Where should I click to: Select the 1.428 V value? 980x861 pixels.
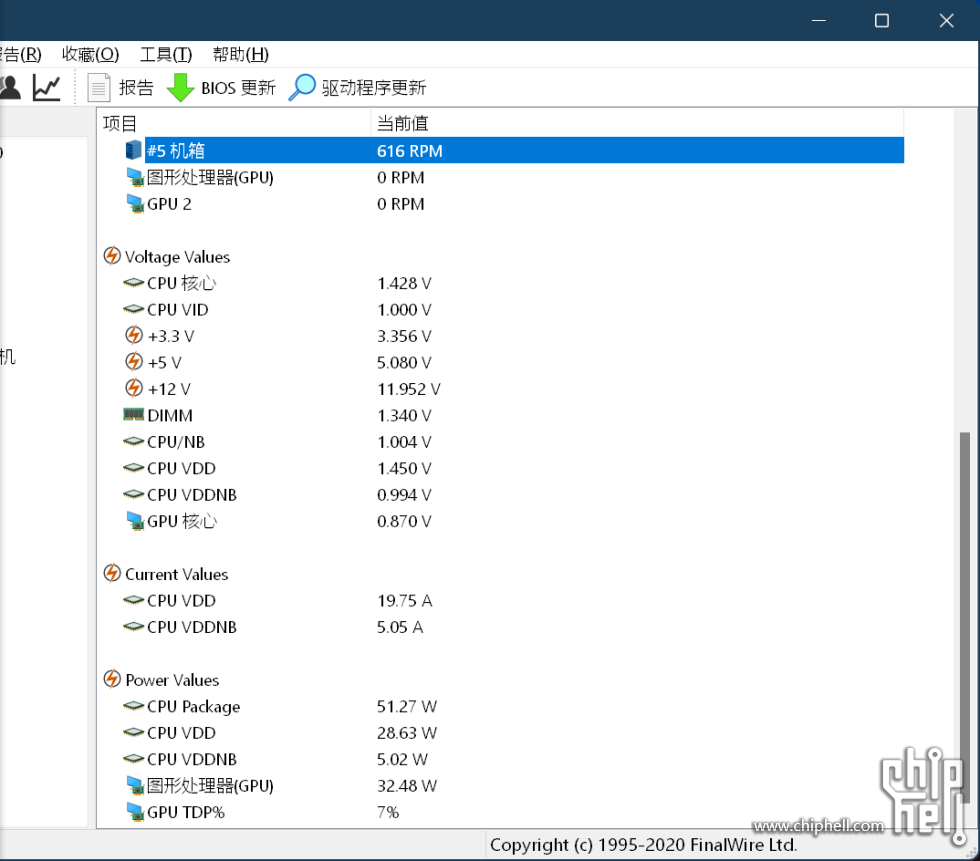pos(404,283)
